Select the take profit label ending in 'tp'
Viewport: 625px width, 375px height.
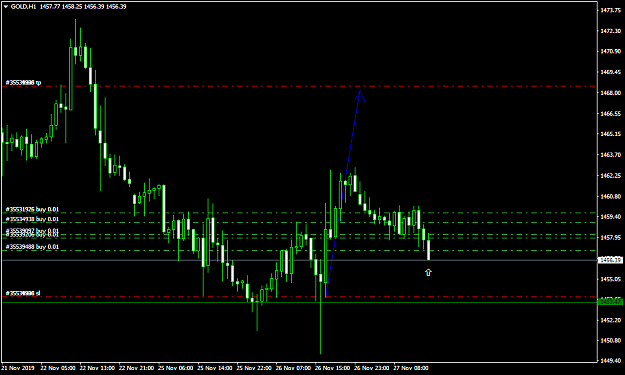[24, 83]
